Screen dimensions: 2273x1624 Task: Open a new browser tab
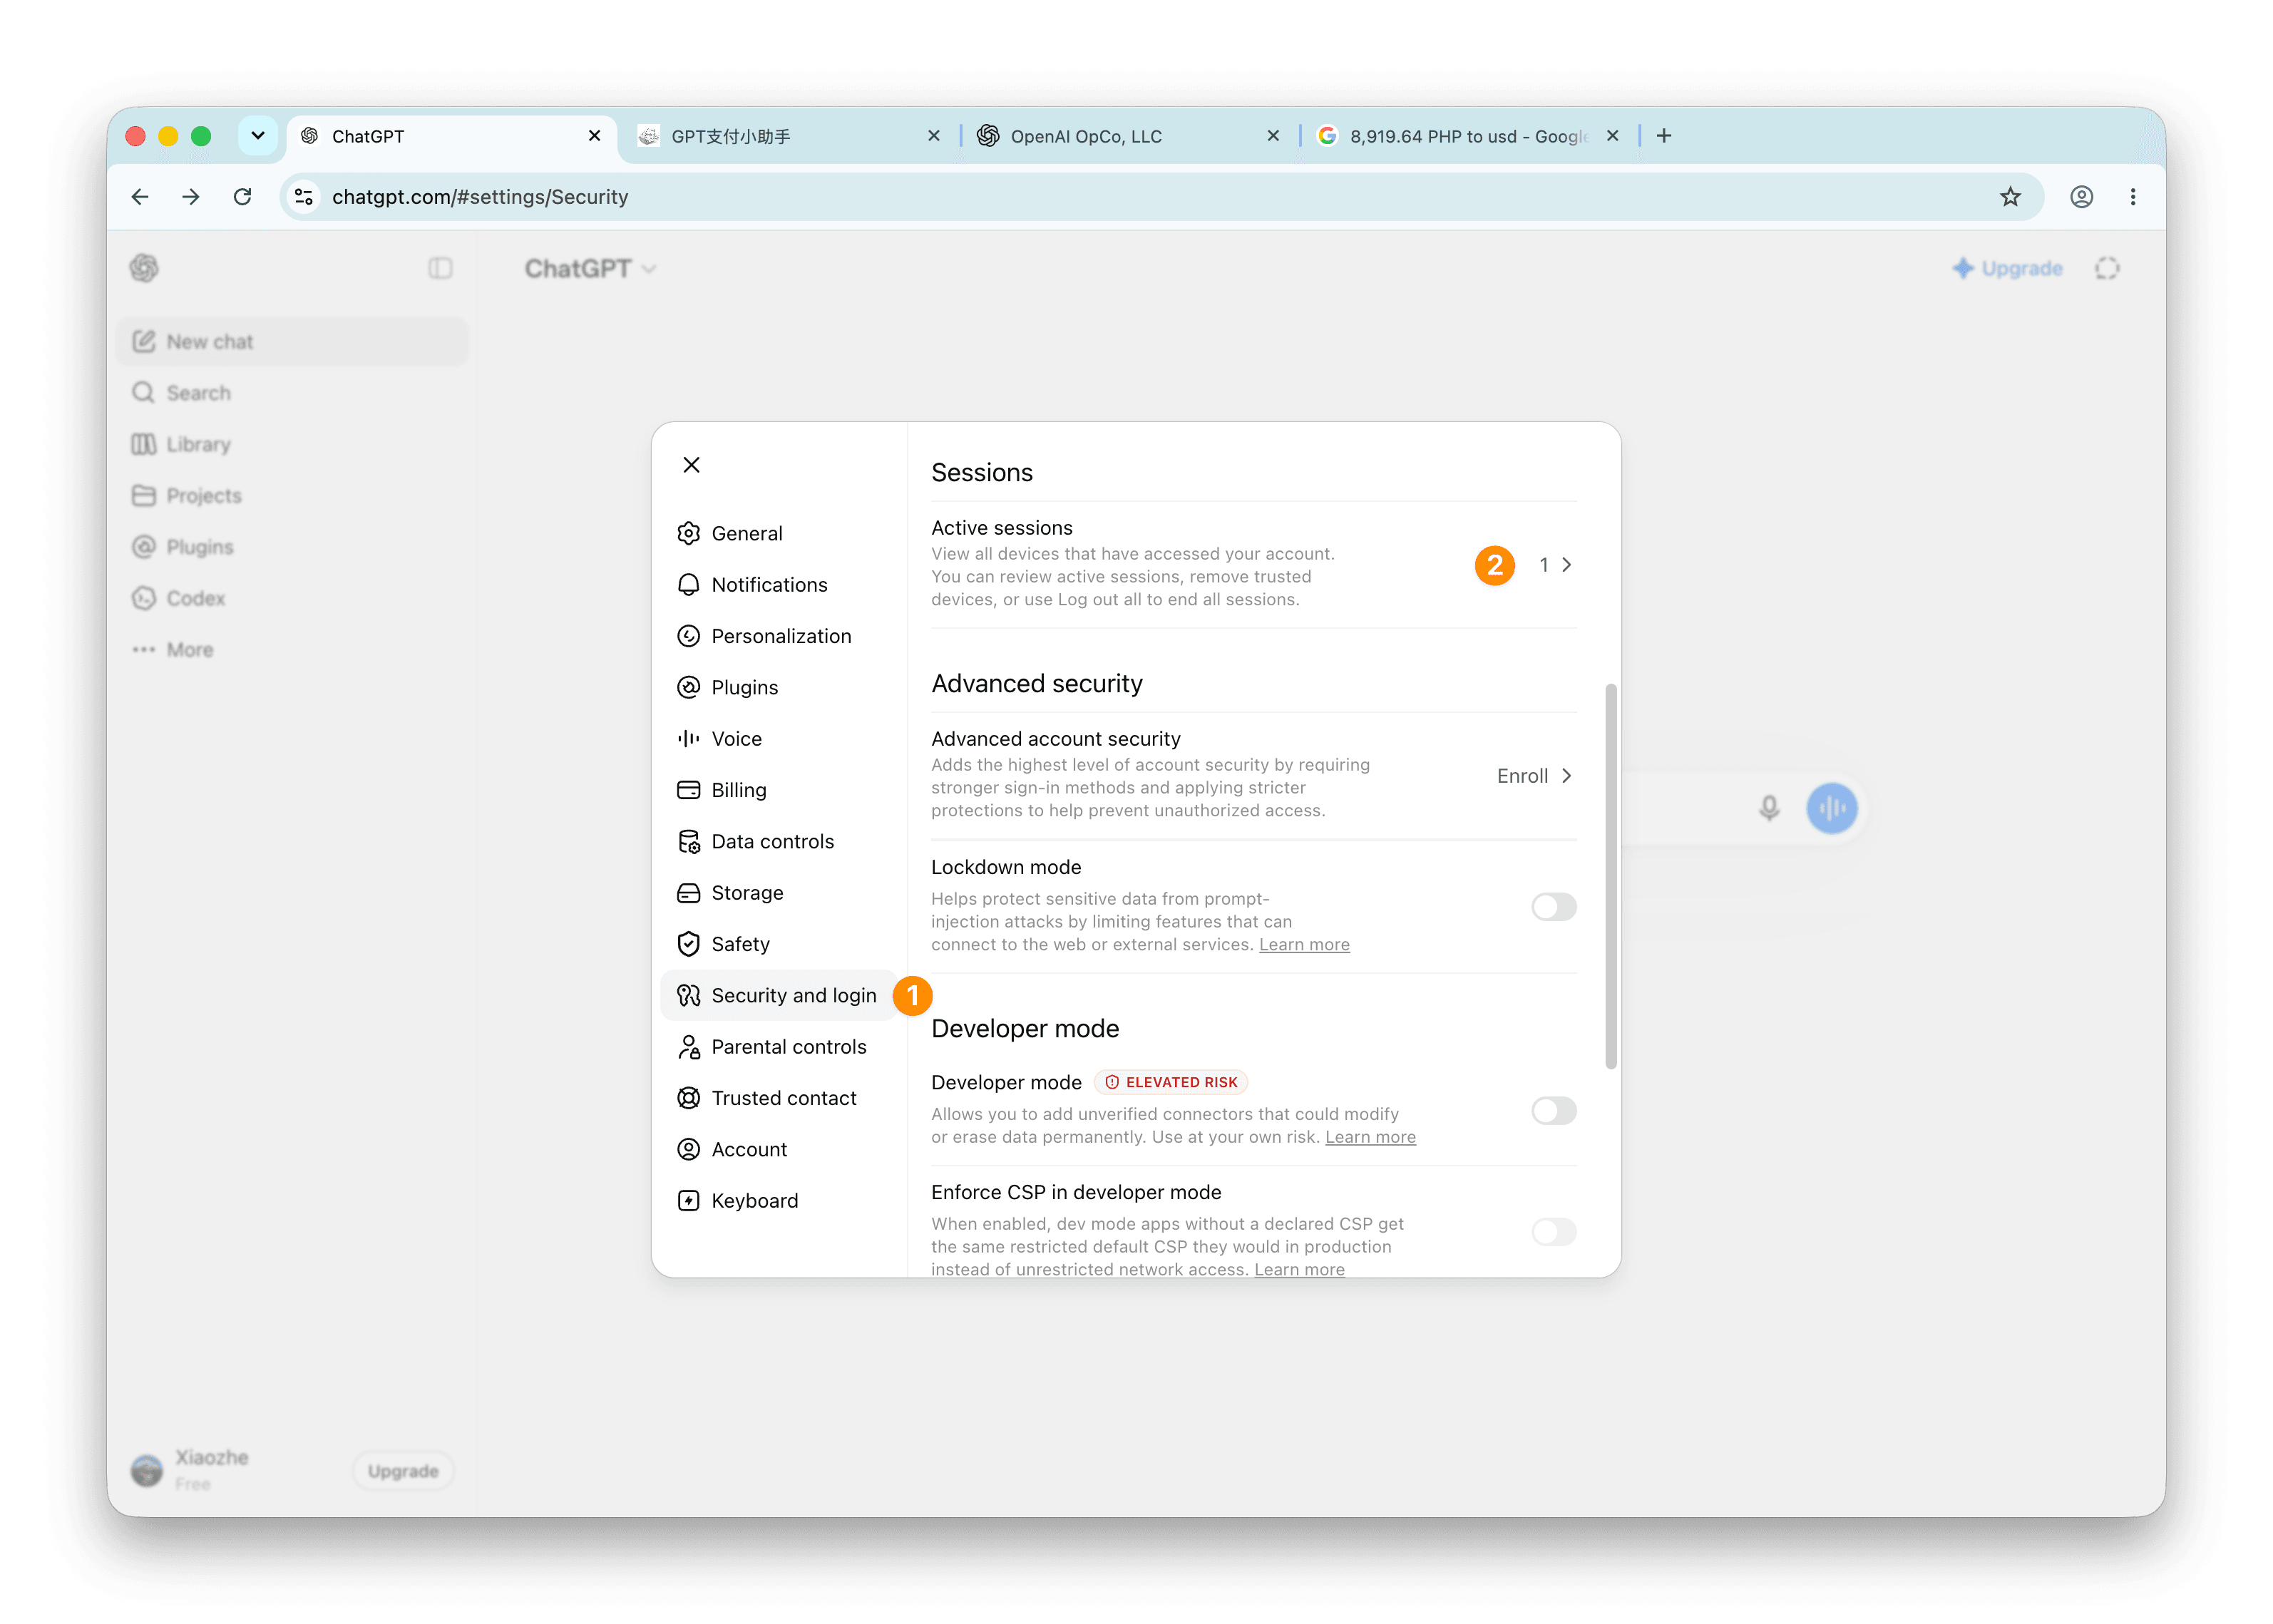point(1663,136)
